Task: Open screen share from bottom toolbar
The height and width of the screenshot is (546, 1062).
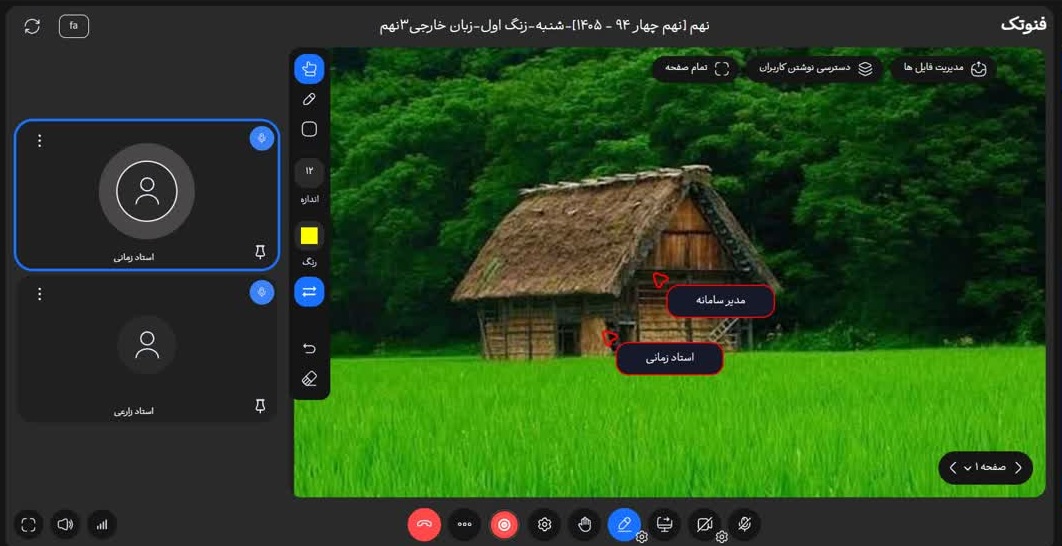Action: tap(664, 524)
